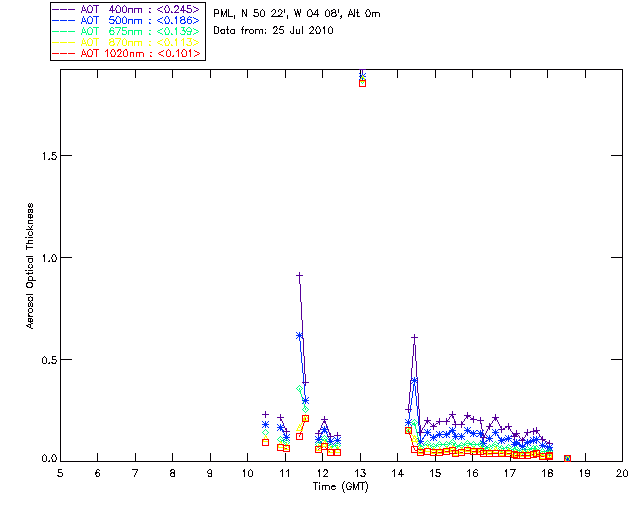The width and height of the screenshot is (640, 512).
Task: Click the x-axis tick label '19'
Action: (585, 473)
